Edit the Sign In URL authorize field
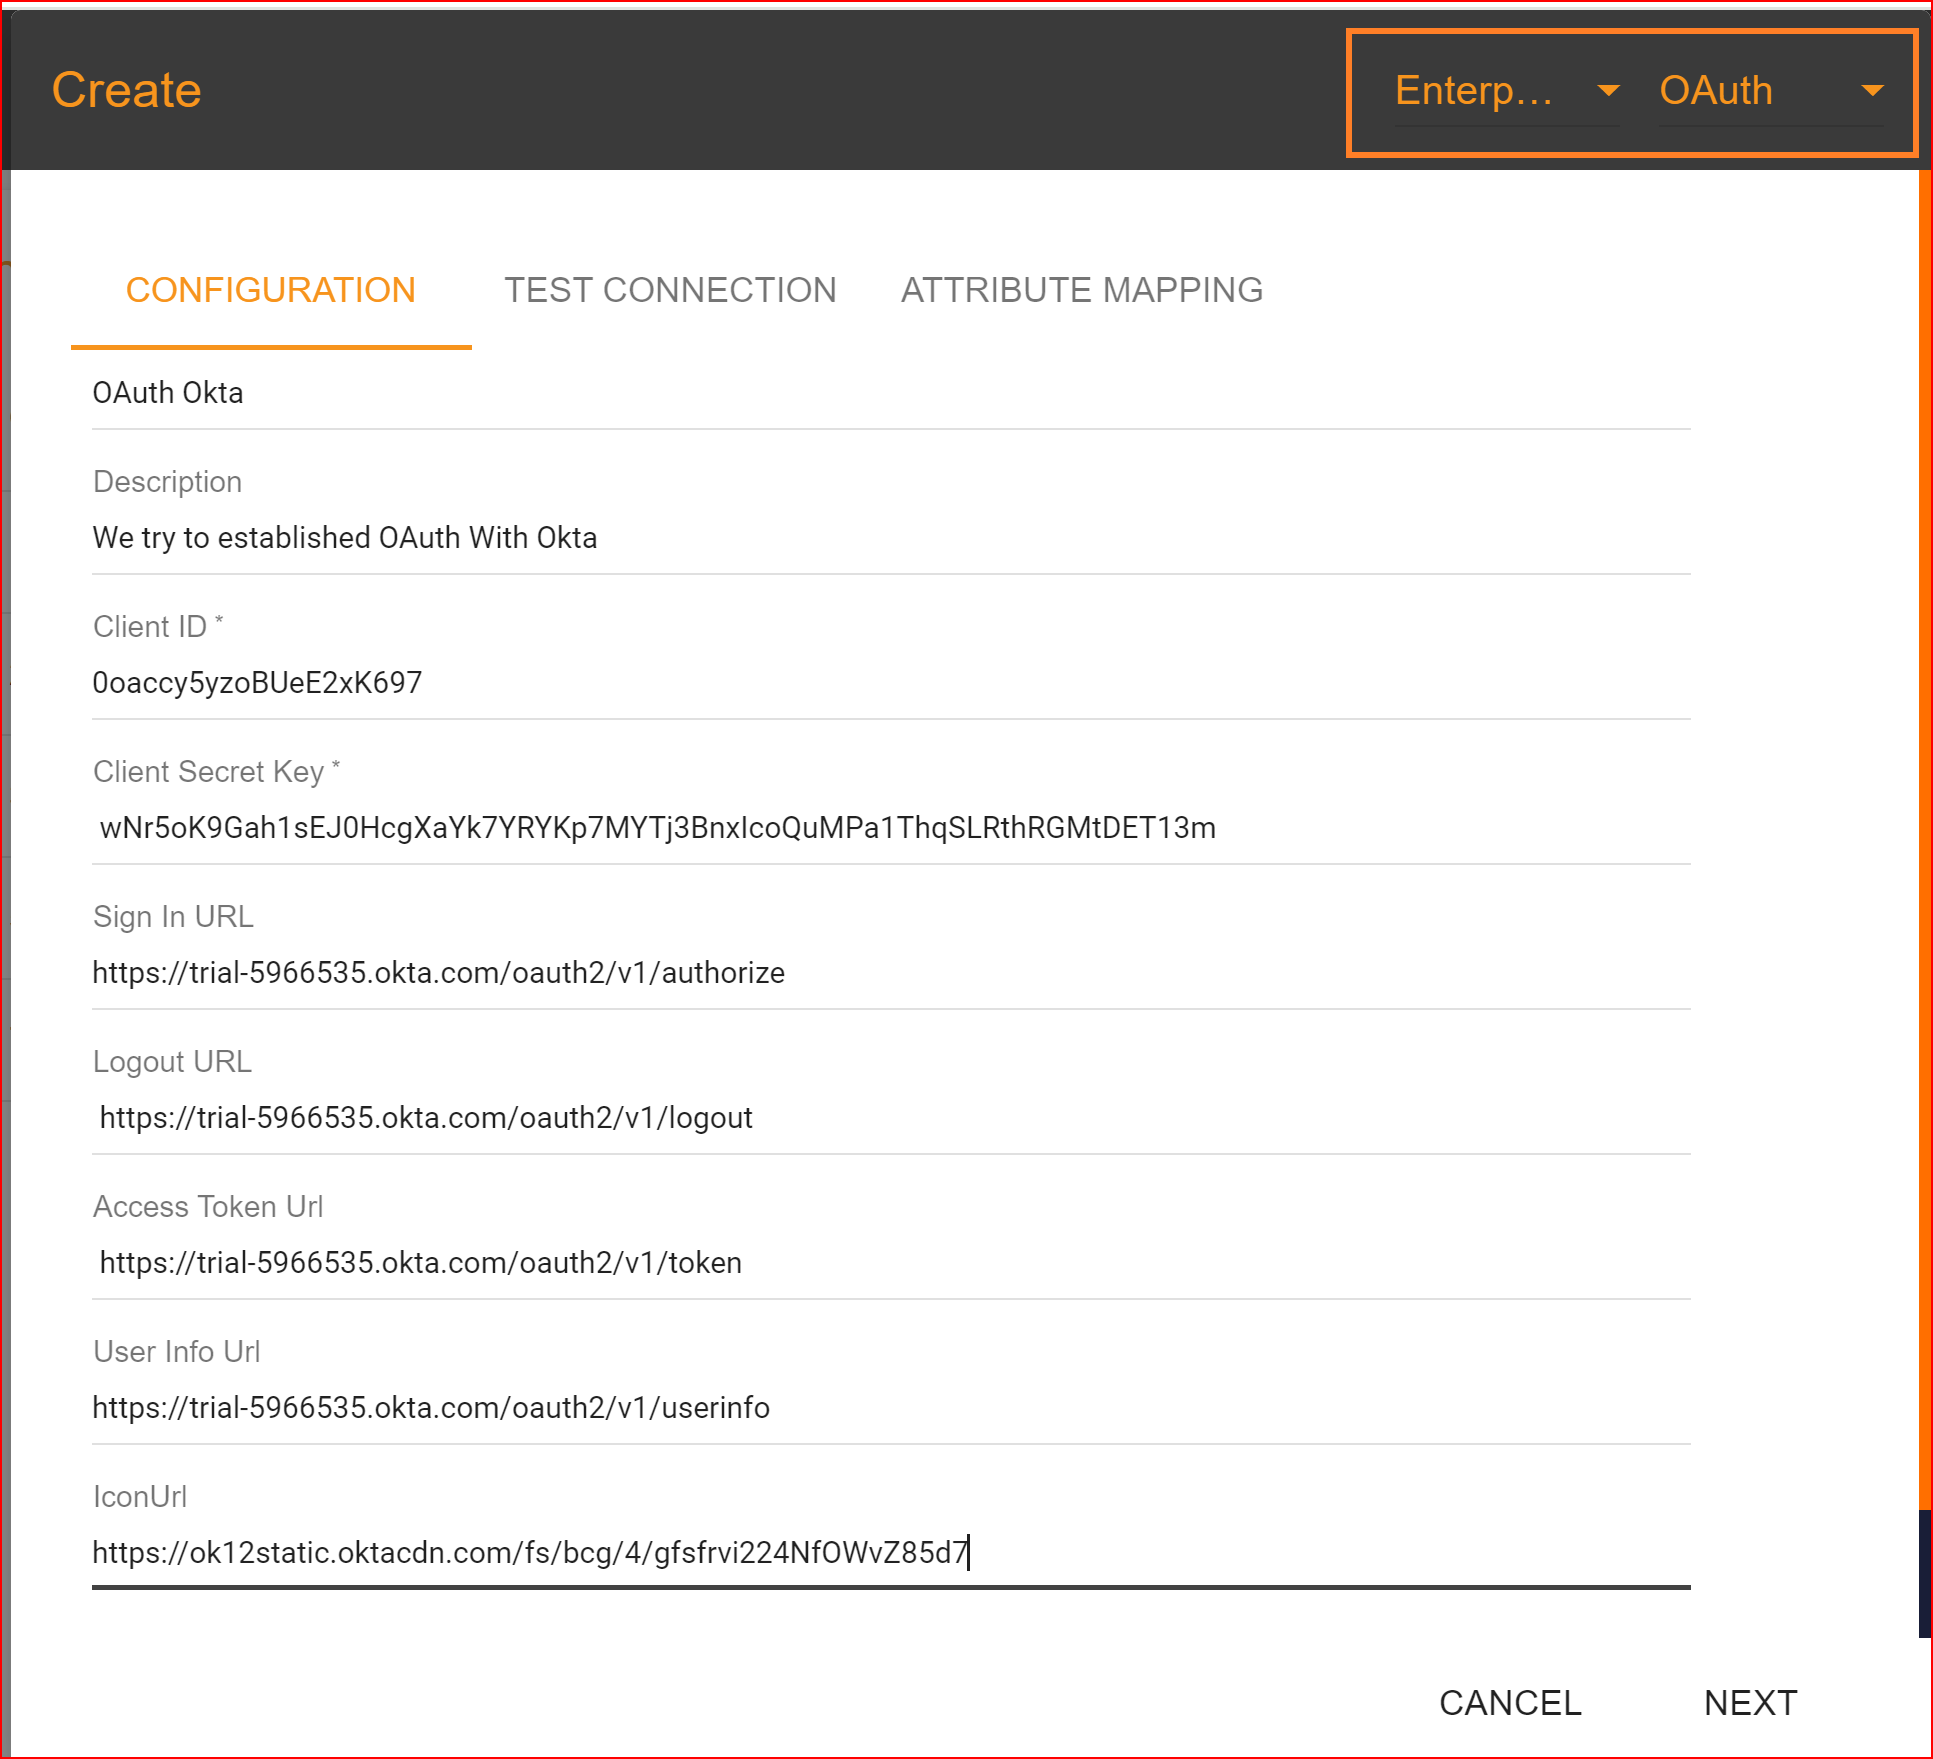 click(x=891, y=973)
